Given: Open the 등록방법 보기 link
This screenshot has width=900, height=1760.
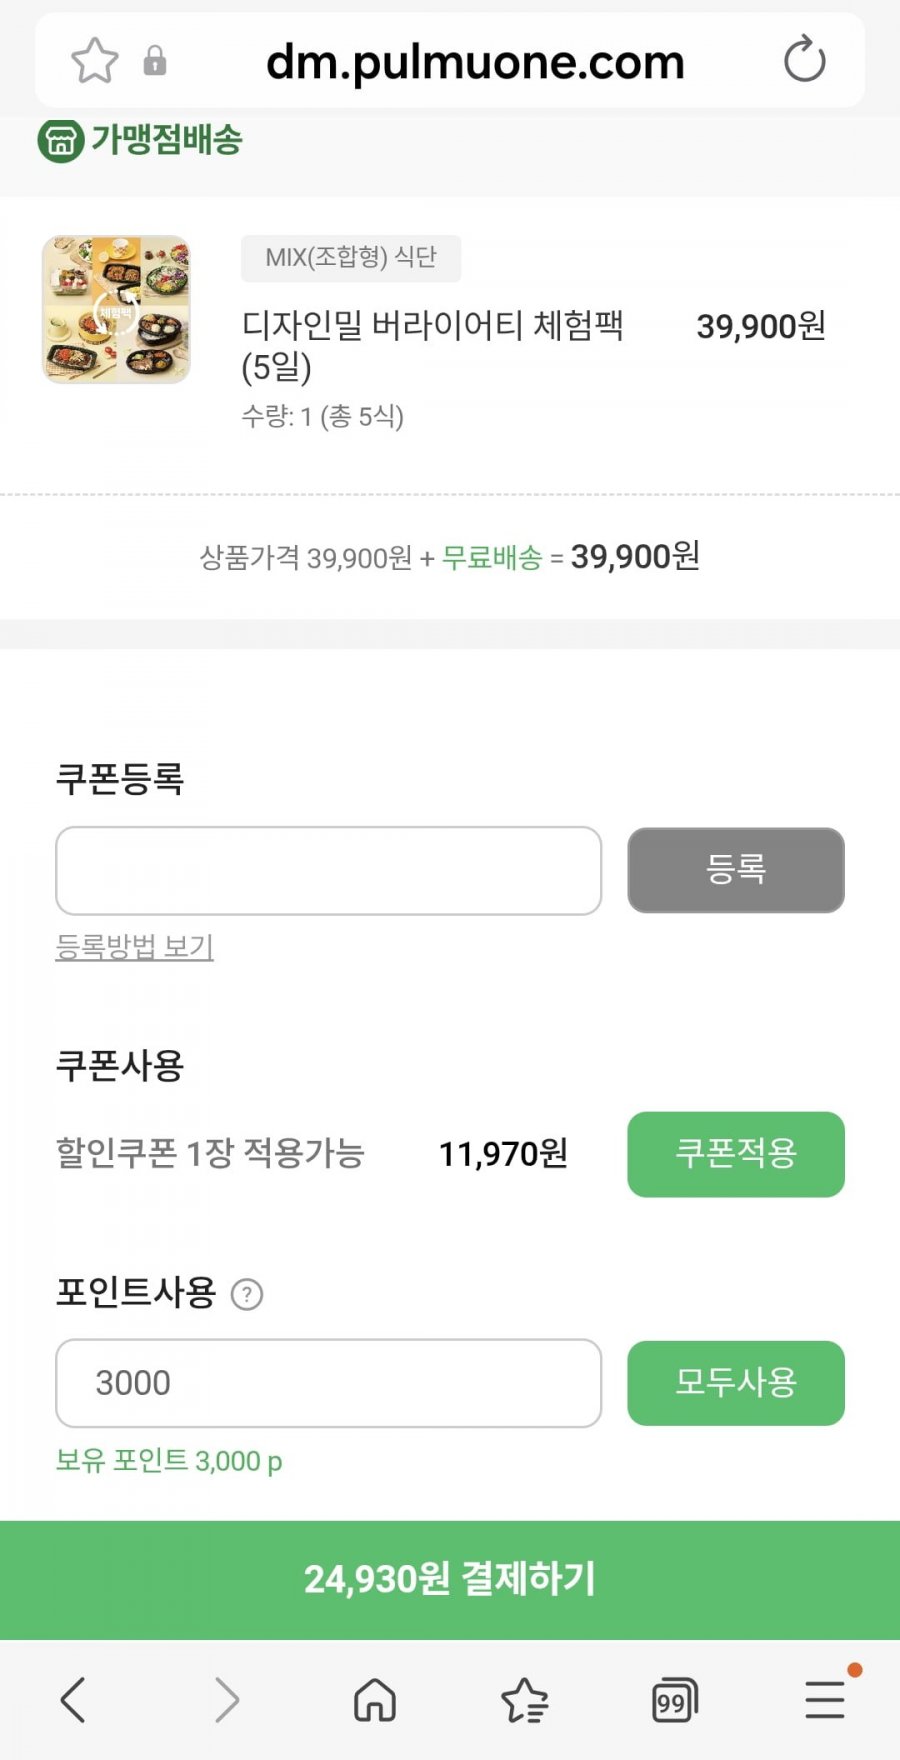Looking at the screenshot, I should click(x=135, y=946).
